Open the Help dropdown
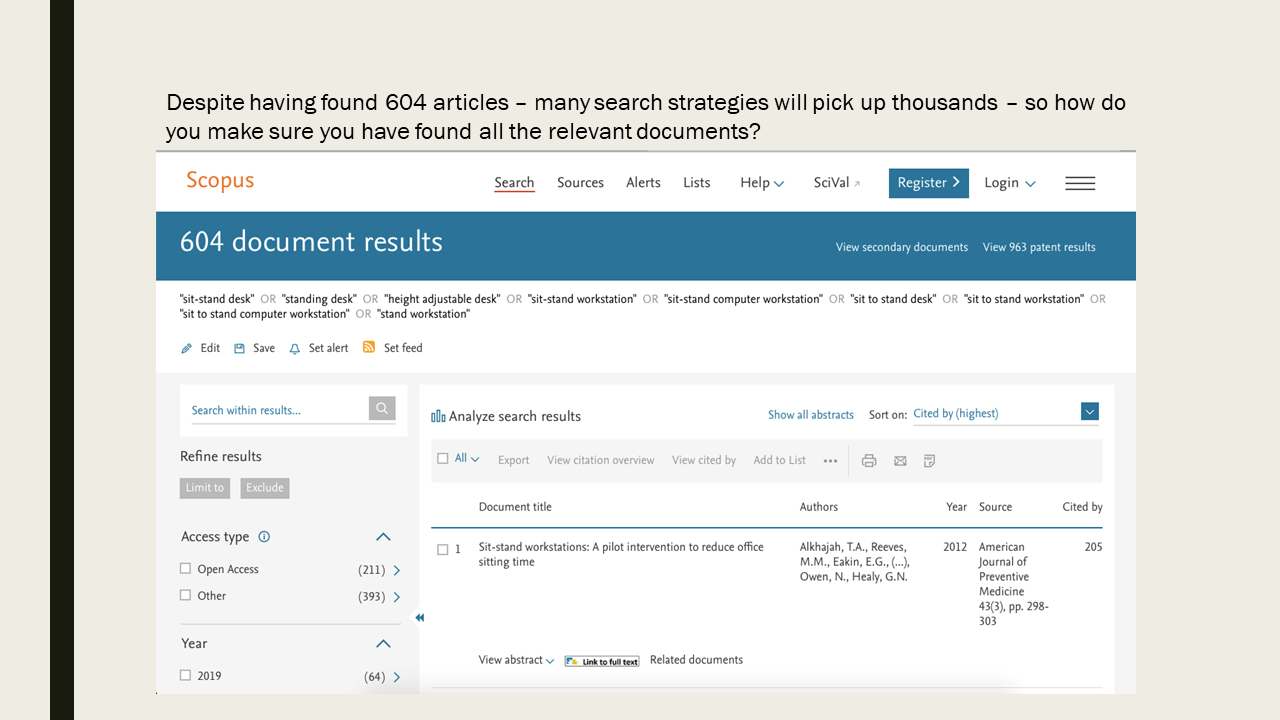The image size is (1280, 720). click(x=762, y=183)
